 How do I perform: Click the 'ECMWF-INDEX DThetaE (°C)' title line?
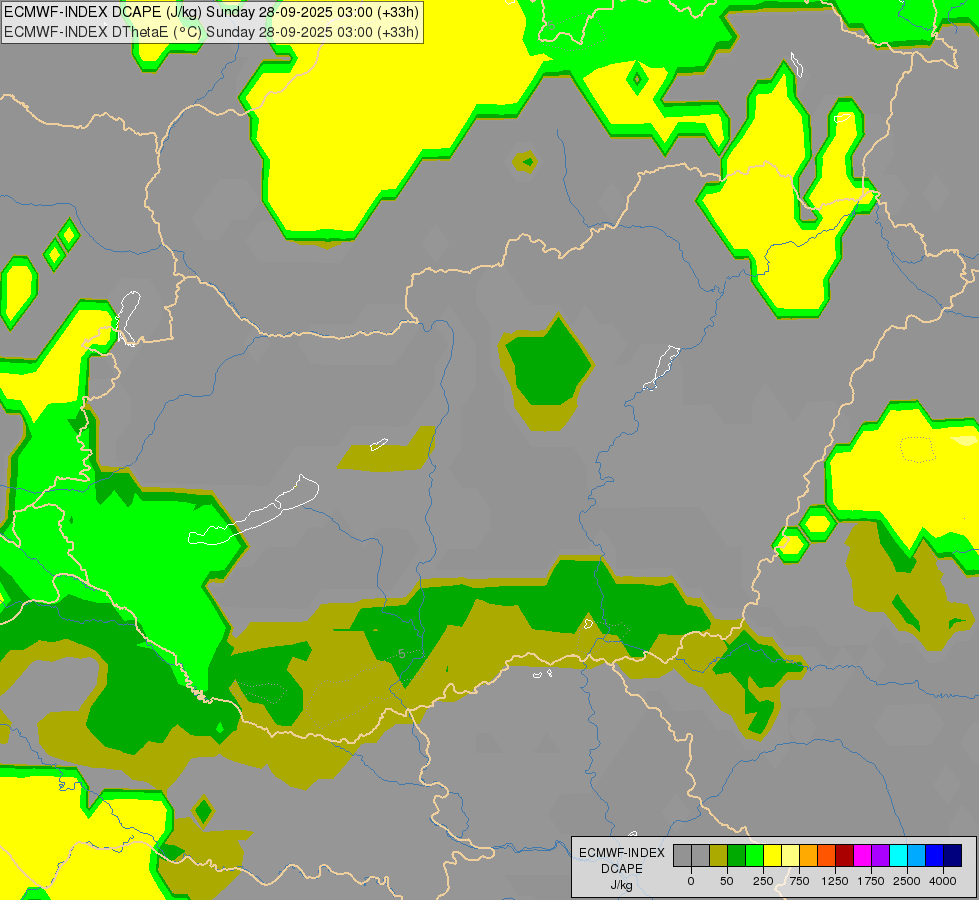(x=211, y=32)
